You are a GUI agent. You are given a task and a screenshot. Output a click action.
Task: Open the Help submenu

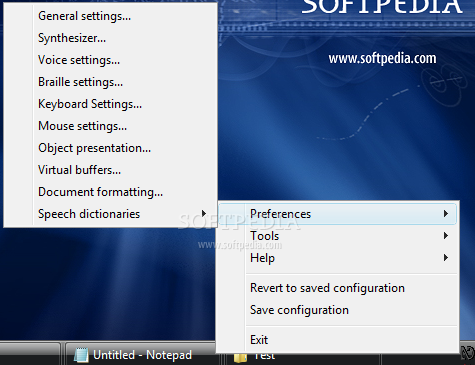(x=337, y=258)
